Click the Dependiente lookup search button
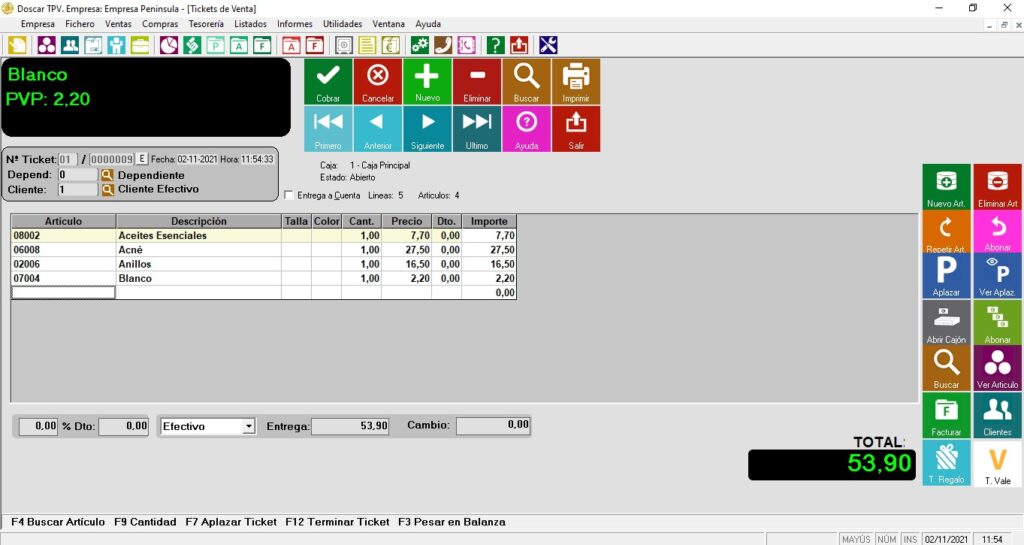Screen dimensions: 1024x545 click(x=108, y=175)
